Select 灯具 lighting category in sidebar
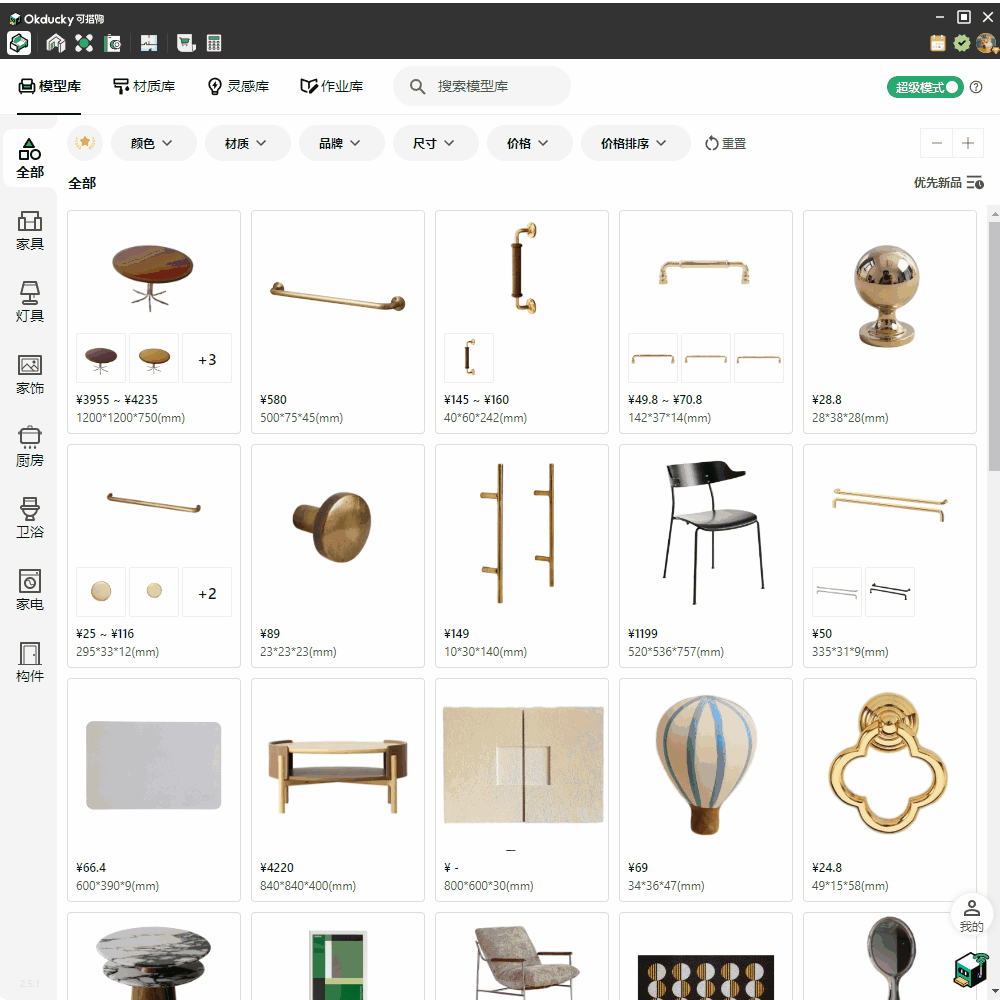This screenshot has height=1000, width=1000. (30, 301)
